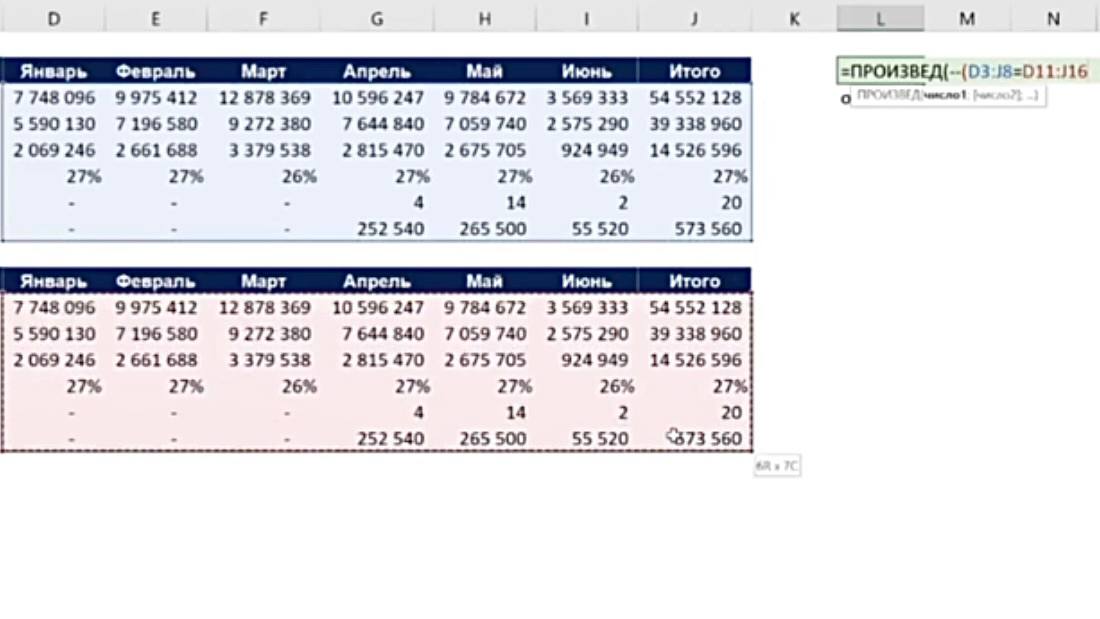Viewport: 1100px width, 619px height.
Task: Click Январь header in the blue table
Action: tap(53, 72)
